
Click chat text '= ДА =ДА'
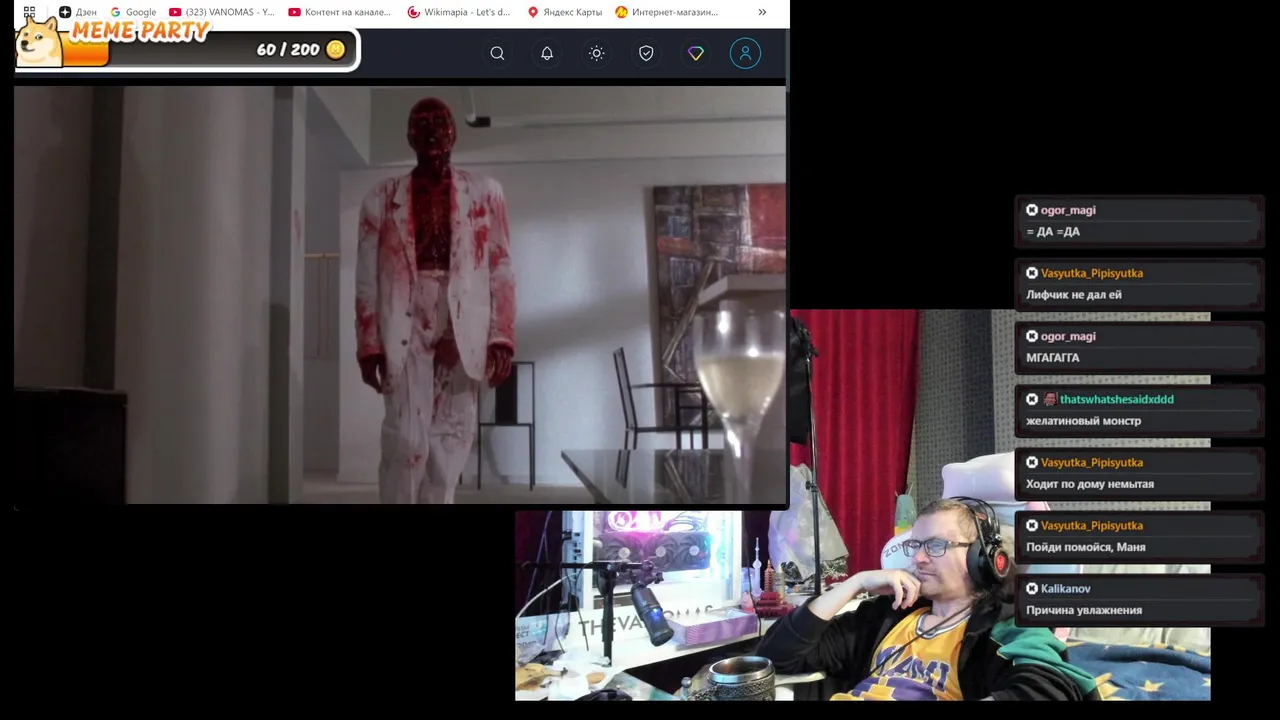pyautogui.click(x=1053, y=232)
